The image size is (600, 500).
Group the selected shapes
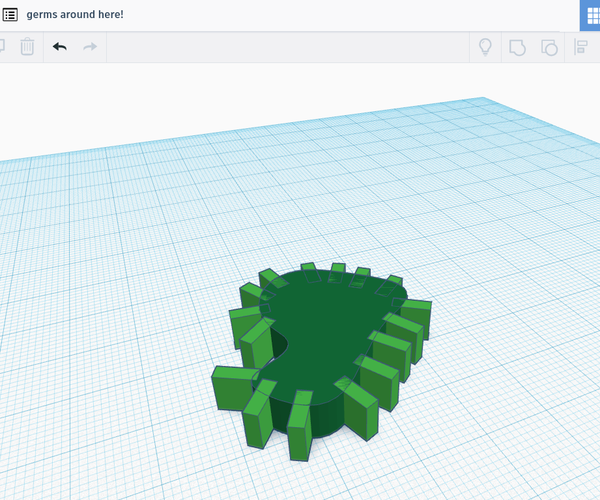[517, 47]
